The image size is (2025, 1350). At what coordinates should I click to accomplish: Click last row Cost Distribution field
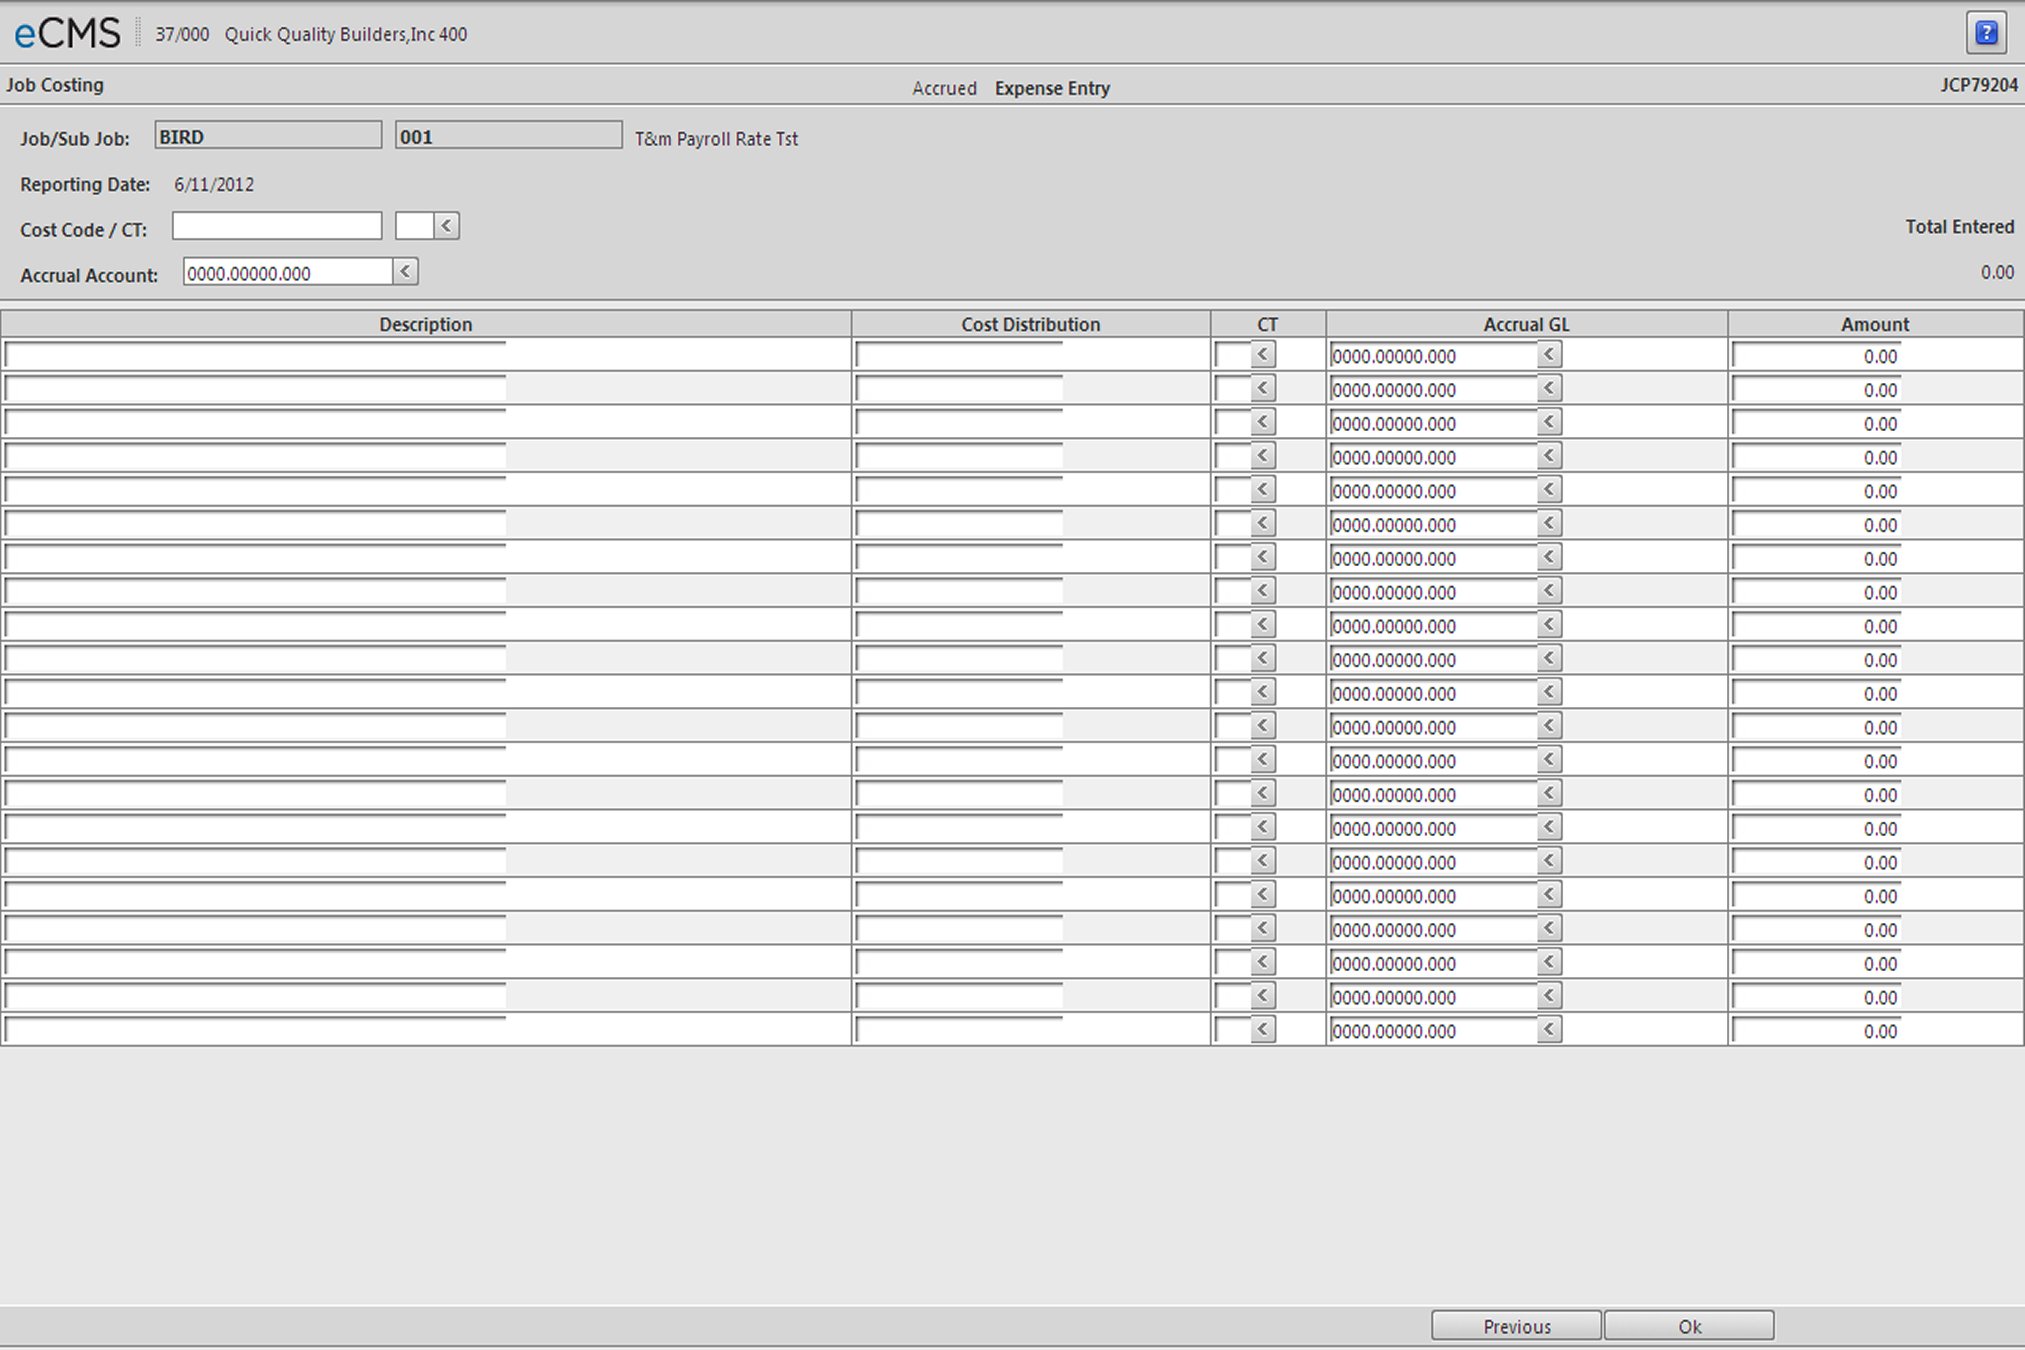click(959, 1030)
